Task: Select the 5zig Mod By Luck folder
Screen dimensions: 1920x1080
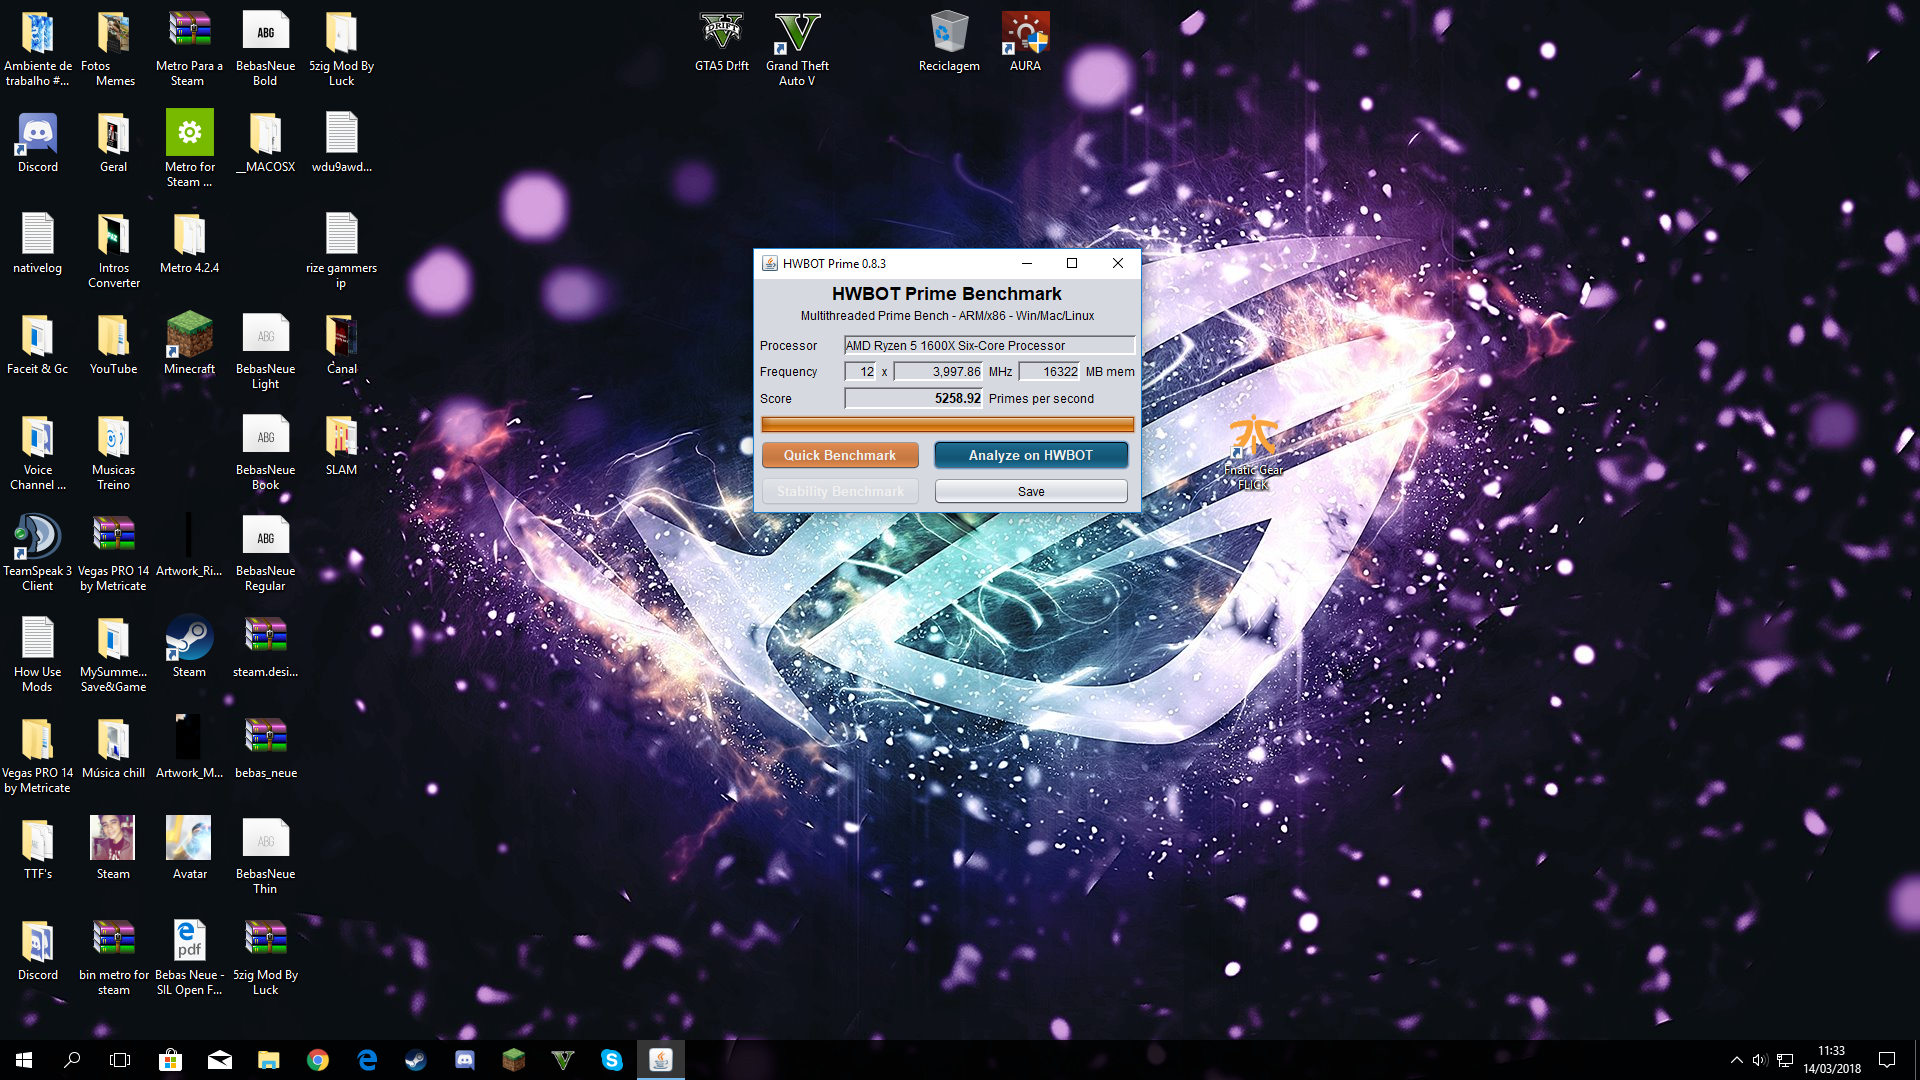Action: pos(341,50)
